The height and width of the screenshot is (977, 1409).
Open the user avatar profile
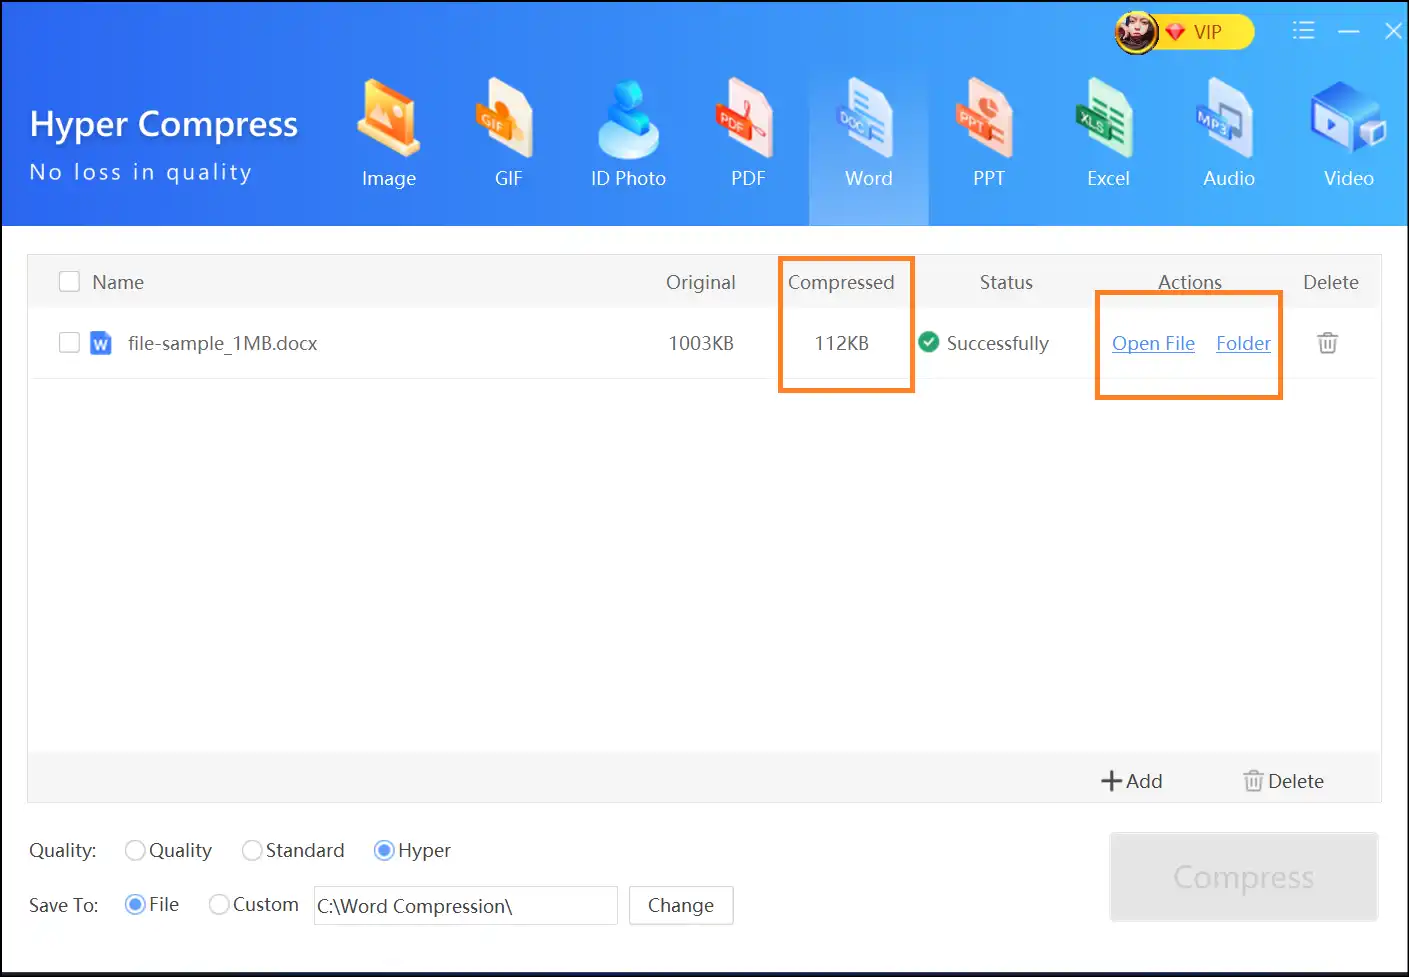tap(1136, 32)
